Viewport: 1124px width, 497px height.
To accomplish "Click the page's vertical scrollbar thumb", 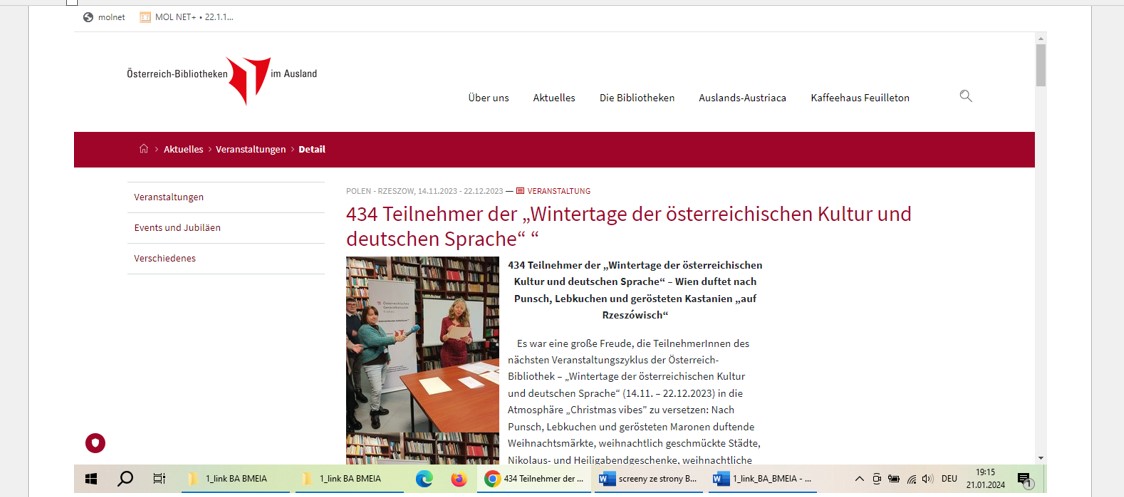I will click(1040, 66).
